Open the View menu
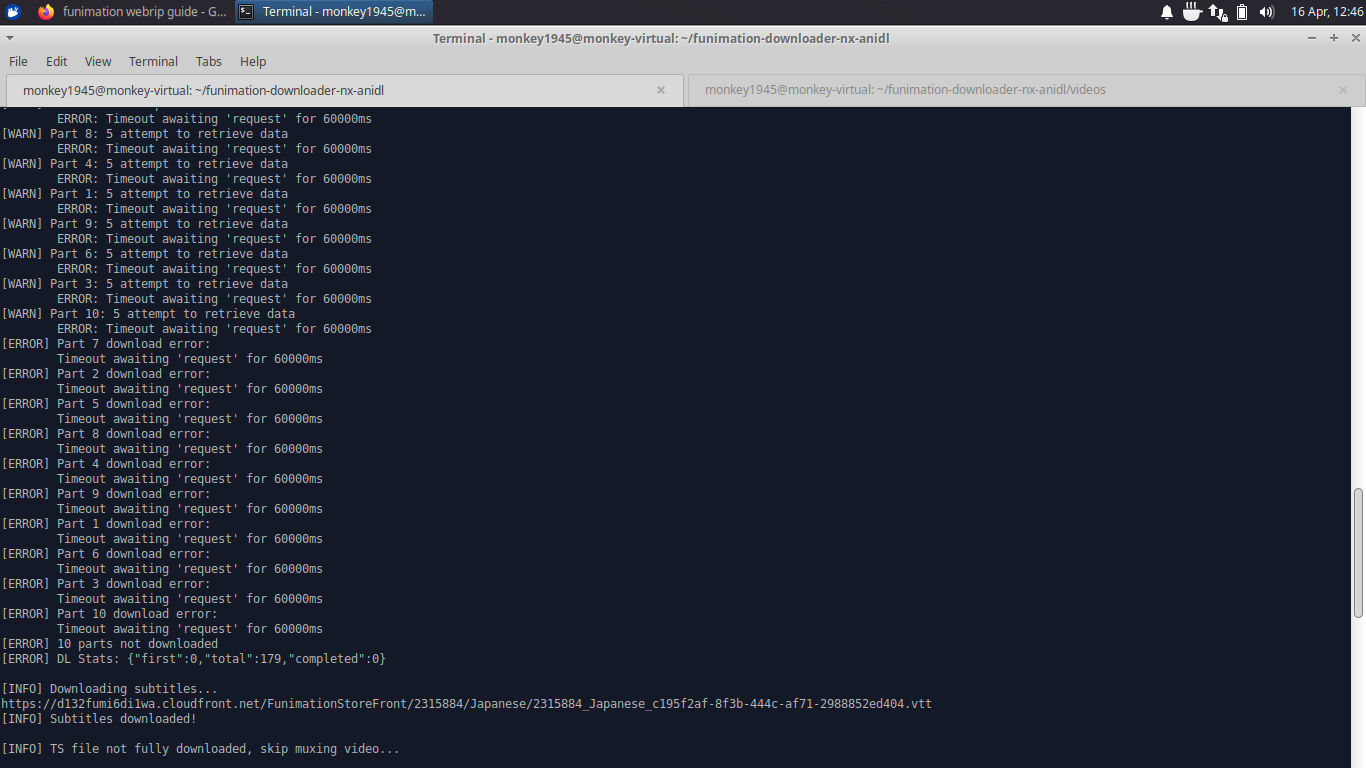The height and width of the screenshot is (768, 1366). [97, 61]
